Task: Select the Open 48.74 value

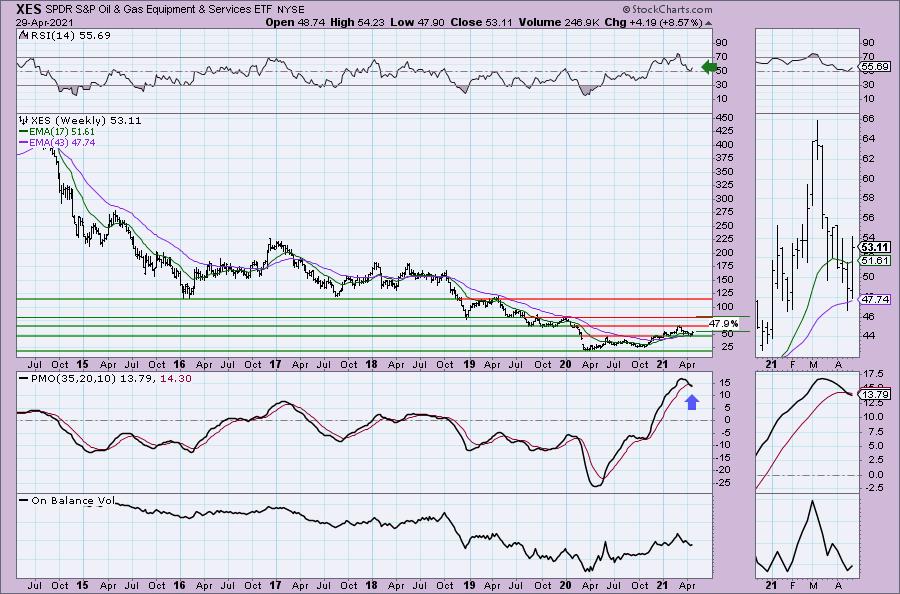Action: (x=294, y=22)
